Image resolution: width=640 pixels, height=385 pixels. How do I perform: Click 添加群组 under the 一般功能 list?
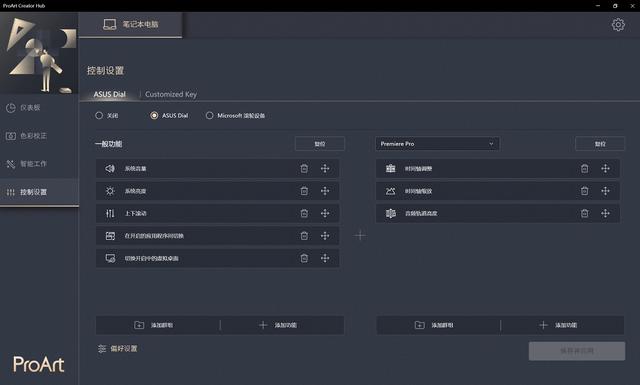[158, 325]
